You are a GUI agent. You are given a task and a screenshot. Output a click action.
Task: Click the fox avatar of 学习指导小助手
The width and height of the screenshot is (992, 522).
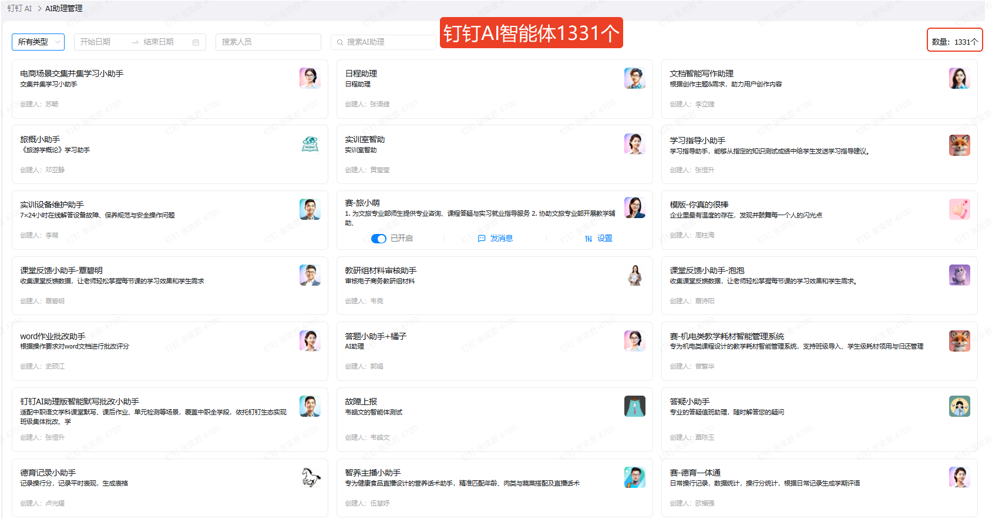[x=959, y=145]
